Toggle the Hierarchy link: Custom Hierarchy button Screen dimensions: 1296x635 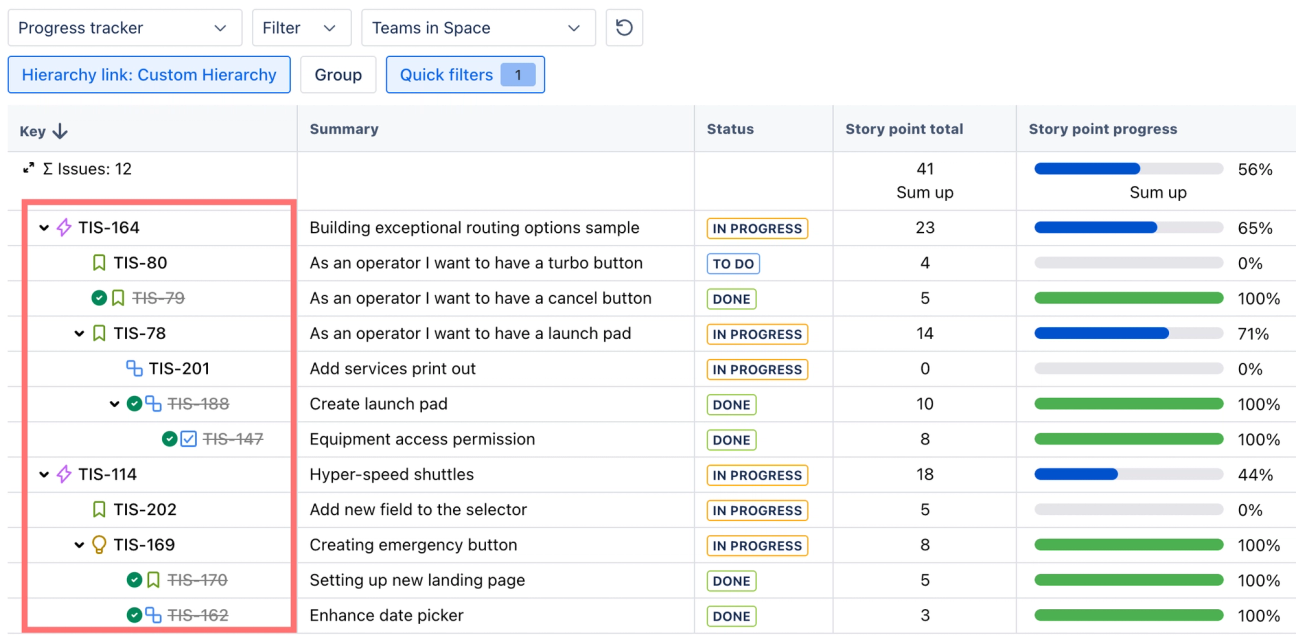tap(149, 75)
